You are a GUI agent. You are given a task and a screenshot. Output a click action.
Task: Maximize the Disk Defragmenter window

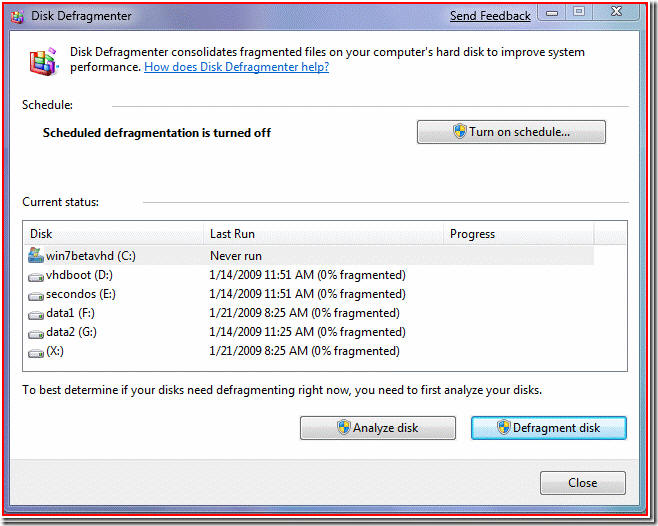[x=579, y=12]
